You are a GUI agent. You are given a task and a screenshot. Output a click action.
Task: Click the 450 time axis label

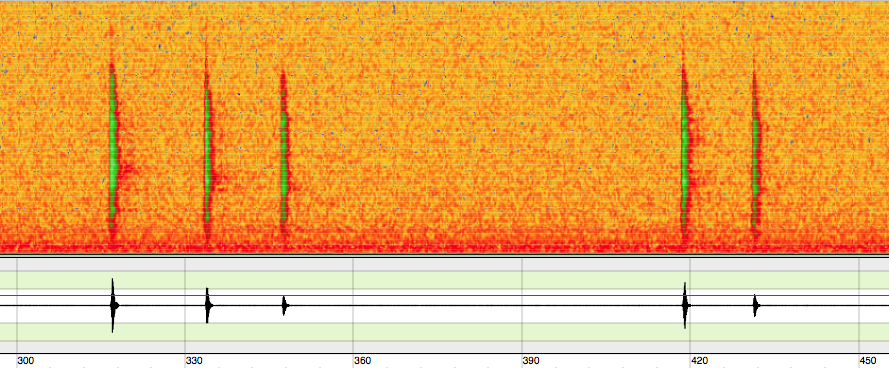pyautogui.click(x=868, y=361)
